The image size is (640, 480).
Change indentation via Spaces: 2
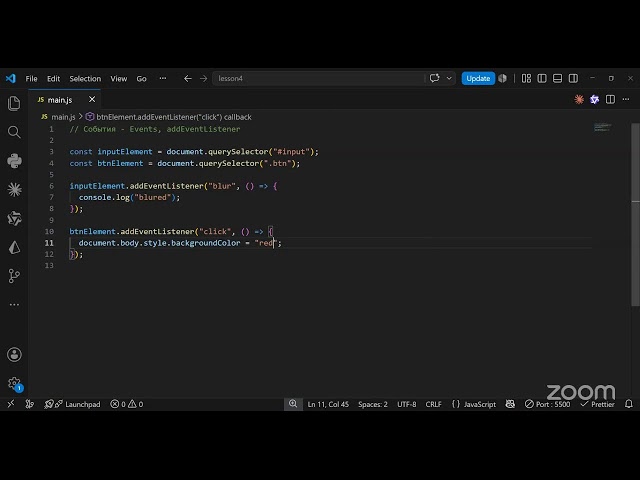[x=373, y=404]
